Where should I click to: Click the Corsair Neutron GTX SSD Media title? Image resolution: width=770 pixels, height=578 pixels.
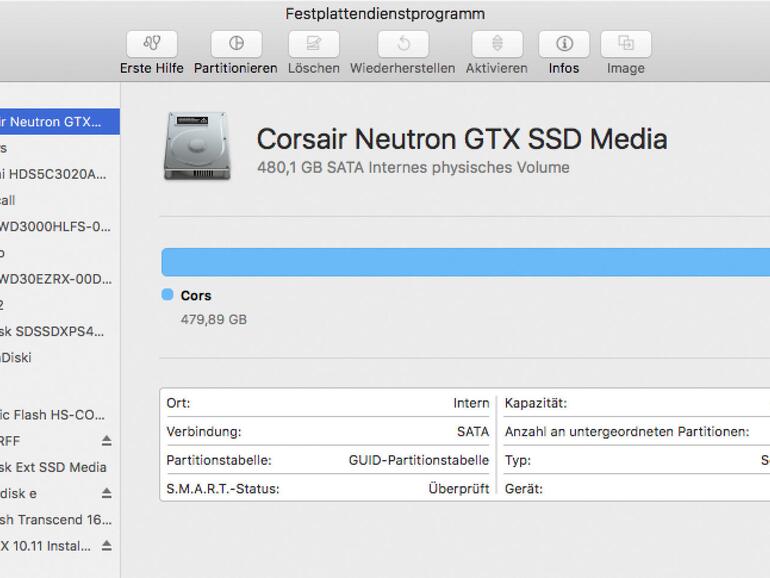pos(462,138)
